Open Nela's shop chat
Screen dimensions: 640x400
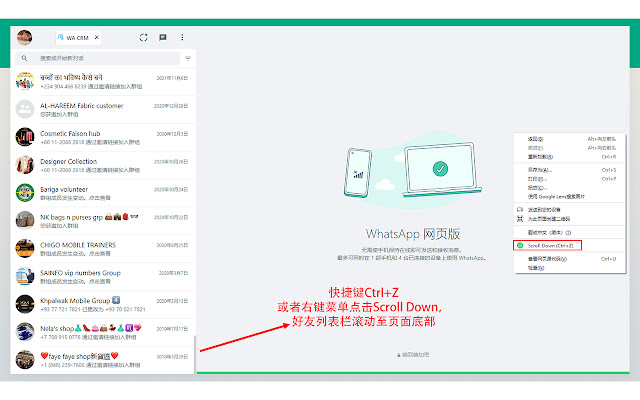point(103,332)
